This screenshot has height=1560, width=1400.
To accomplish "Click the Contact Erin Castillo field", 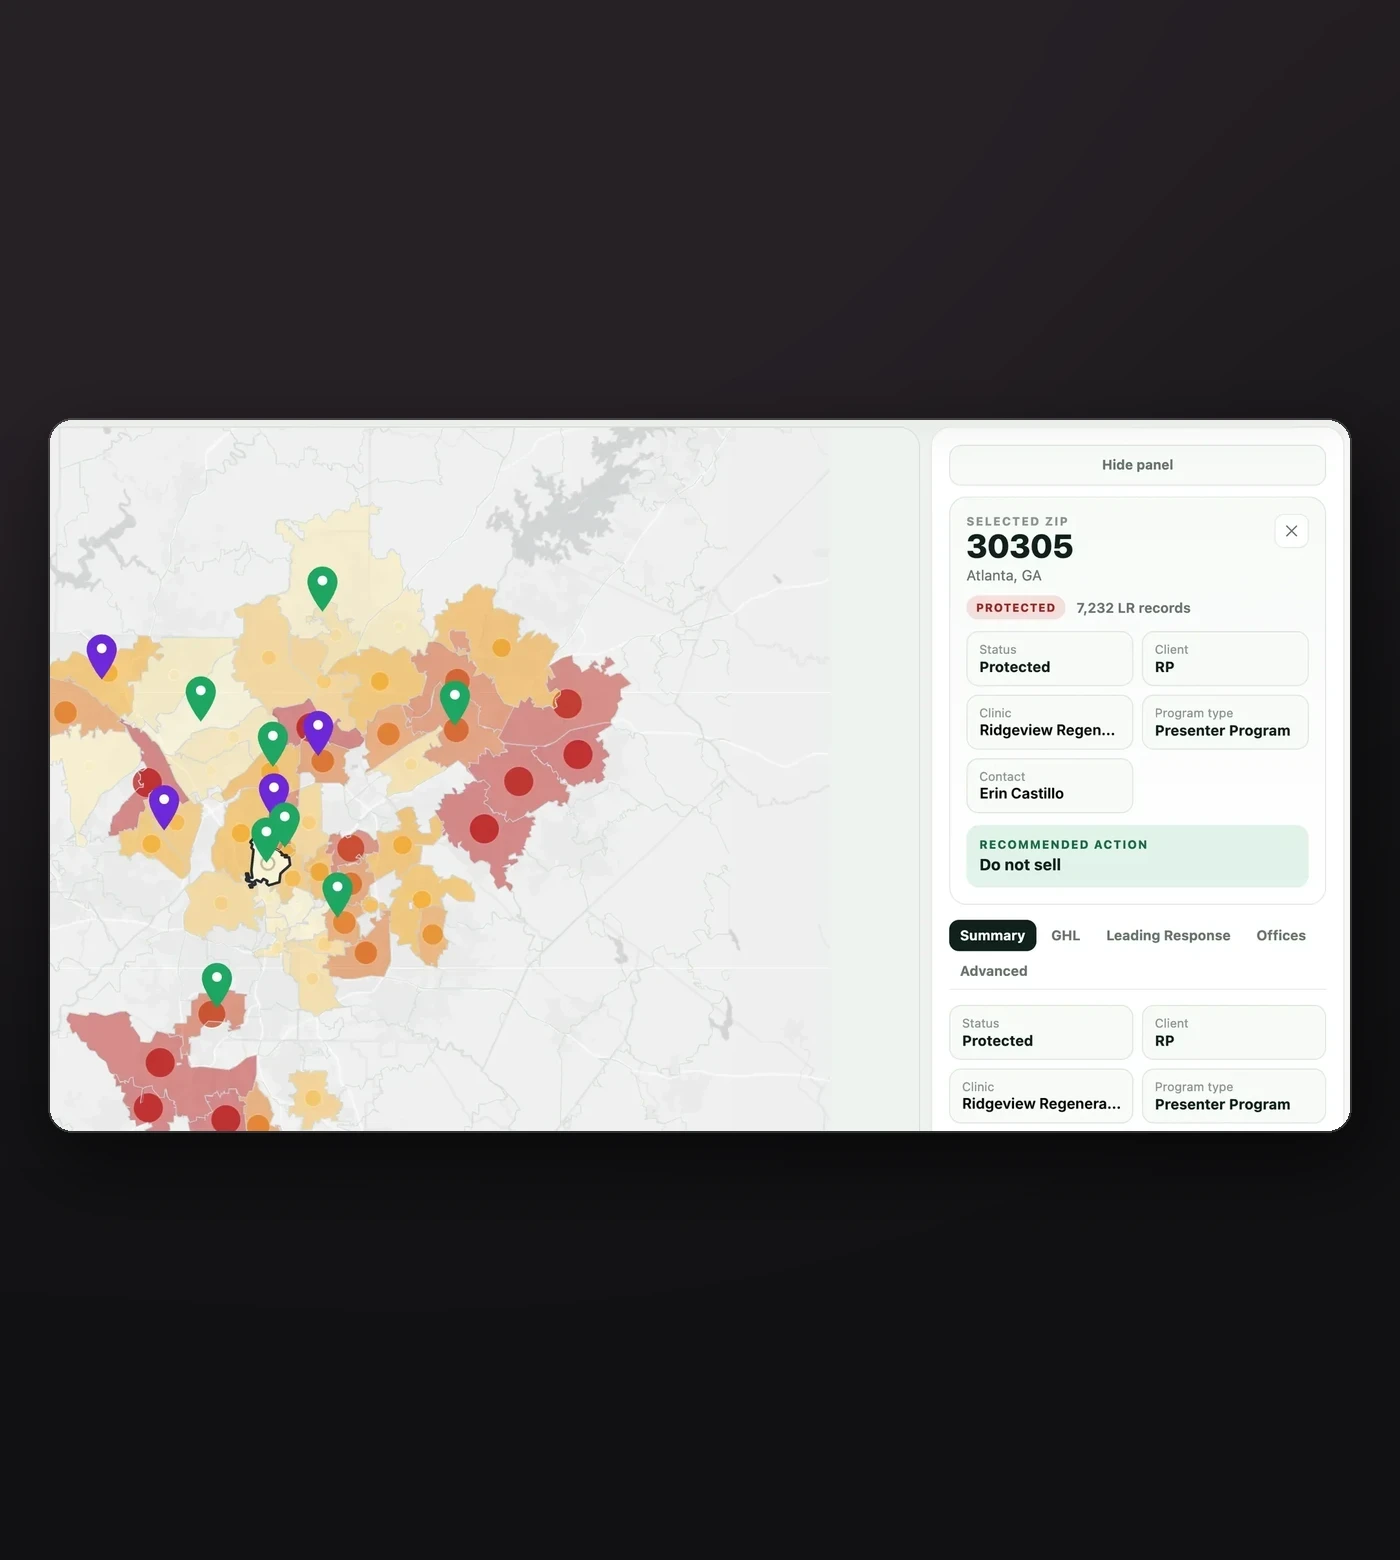I will click(x=1049, y=786).
